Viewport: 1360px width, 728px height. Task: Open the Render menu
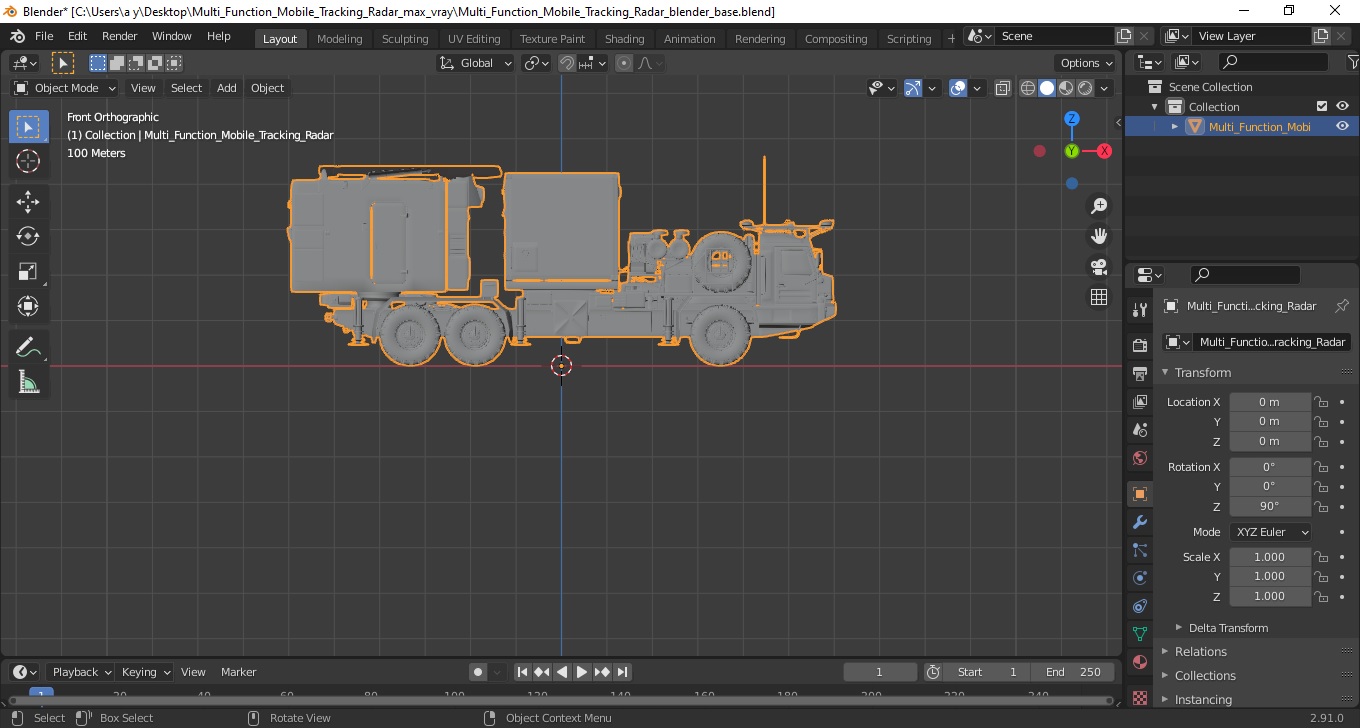[120, 36]
